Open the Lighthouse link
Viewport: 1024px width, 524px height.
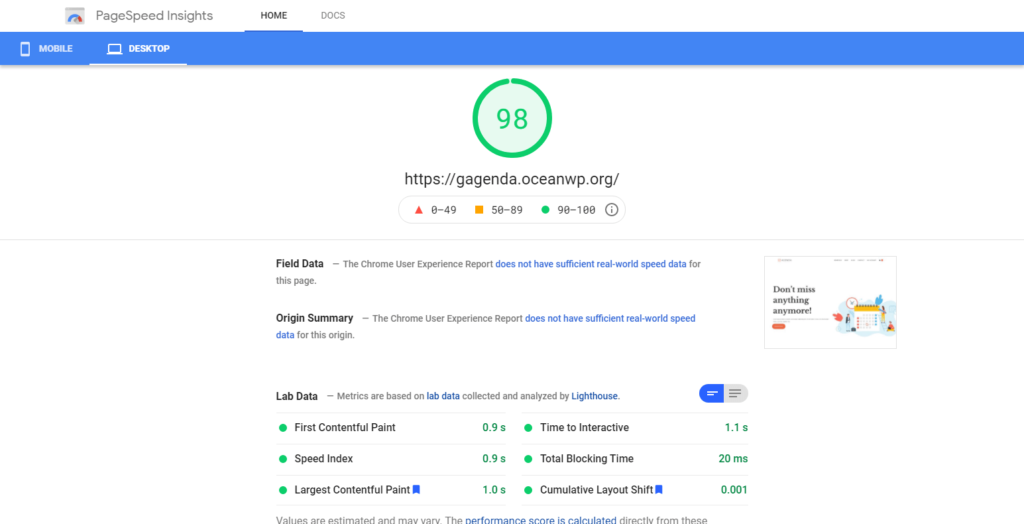pos(594,396)
